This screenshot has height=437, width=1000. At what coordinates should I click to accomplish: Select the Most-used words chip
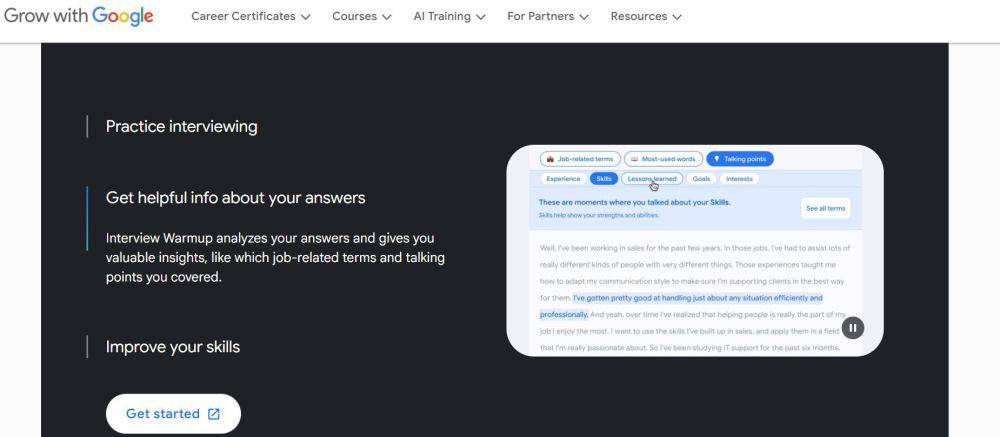coord(663,159)
